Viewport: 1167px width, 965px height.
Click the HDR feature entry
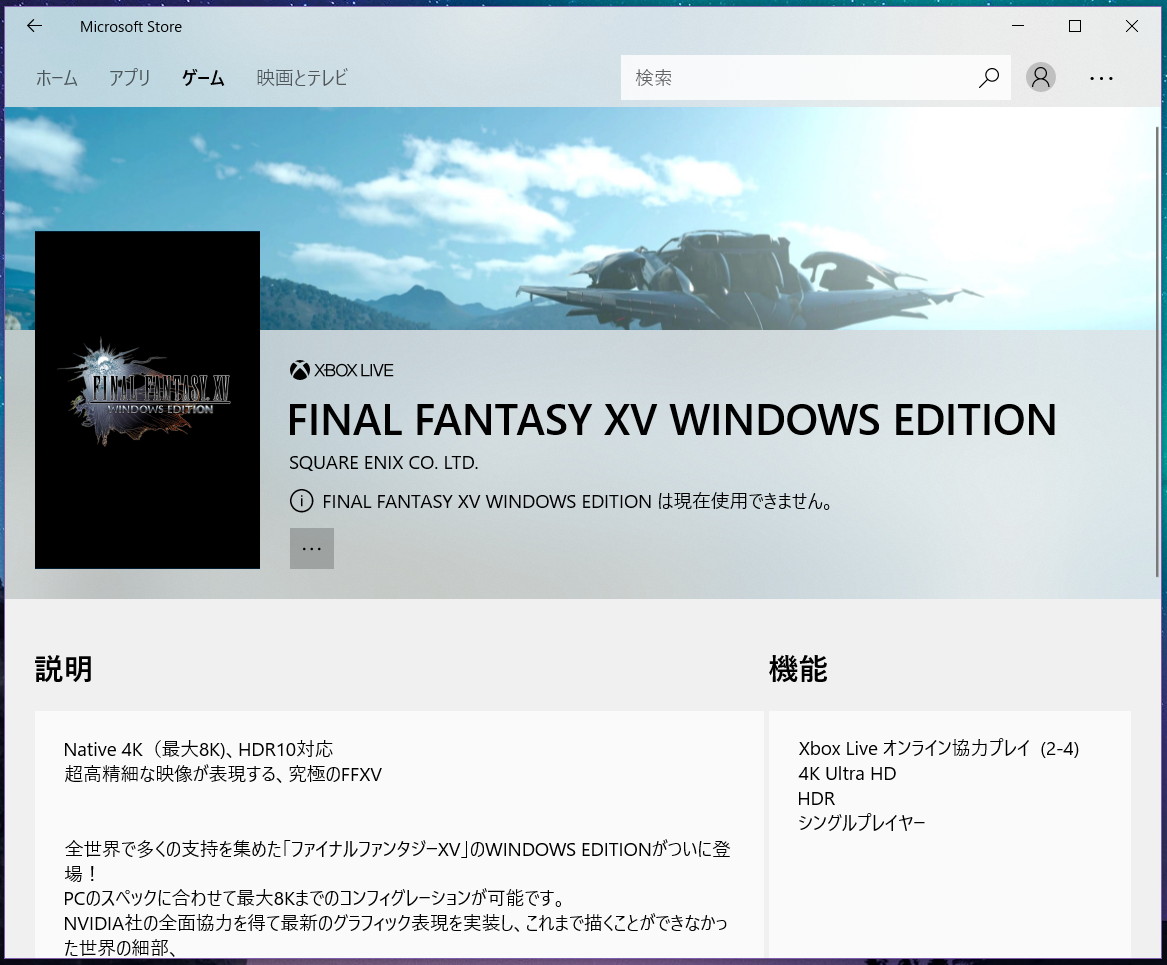[816, 798]
